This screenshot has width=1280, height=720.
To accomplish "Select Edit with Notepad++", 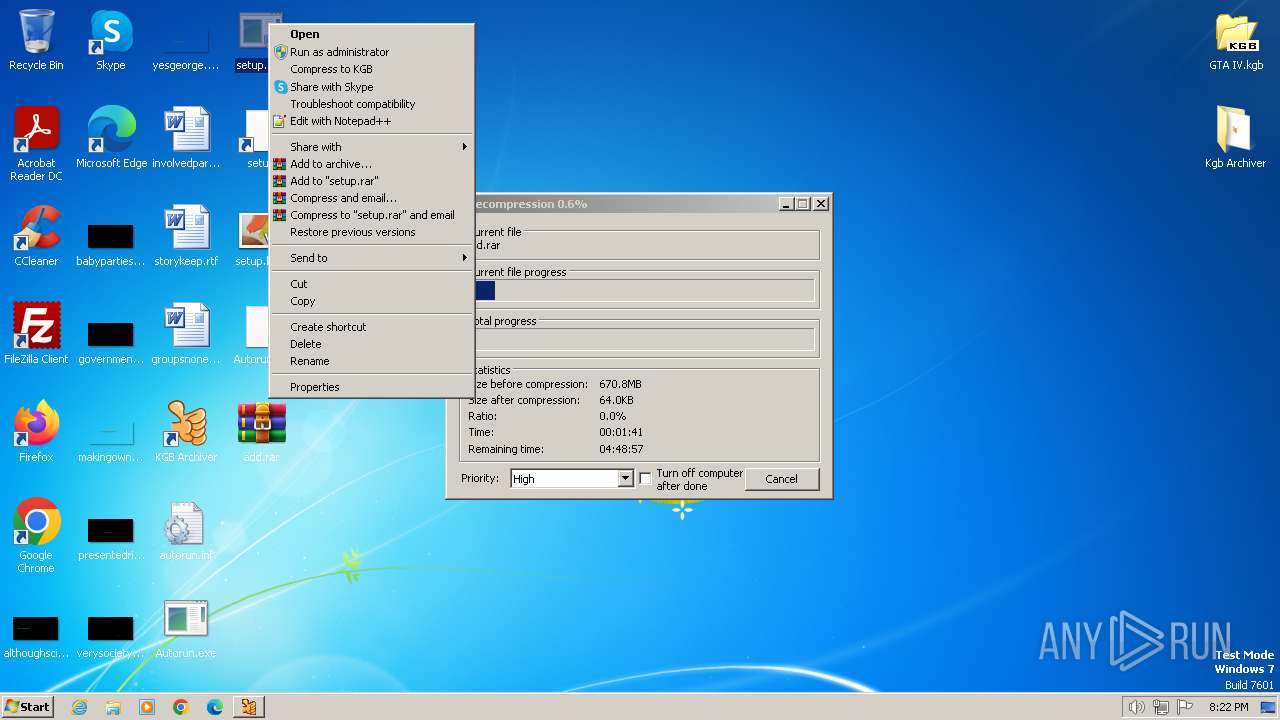I will pyautogui.click(x=372, y=121).
